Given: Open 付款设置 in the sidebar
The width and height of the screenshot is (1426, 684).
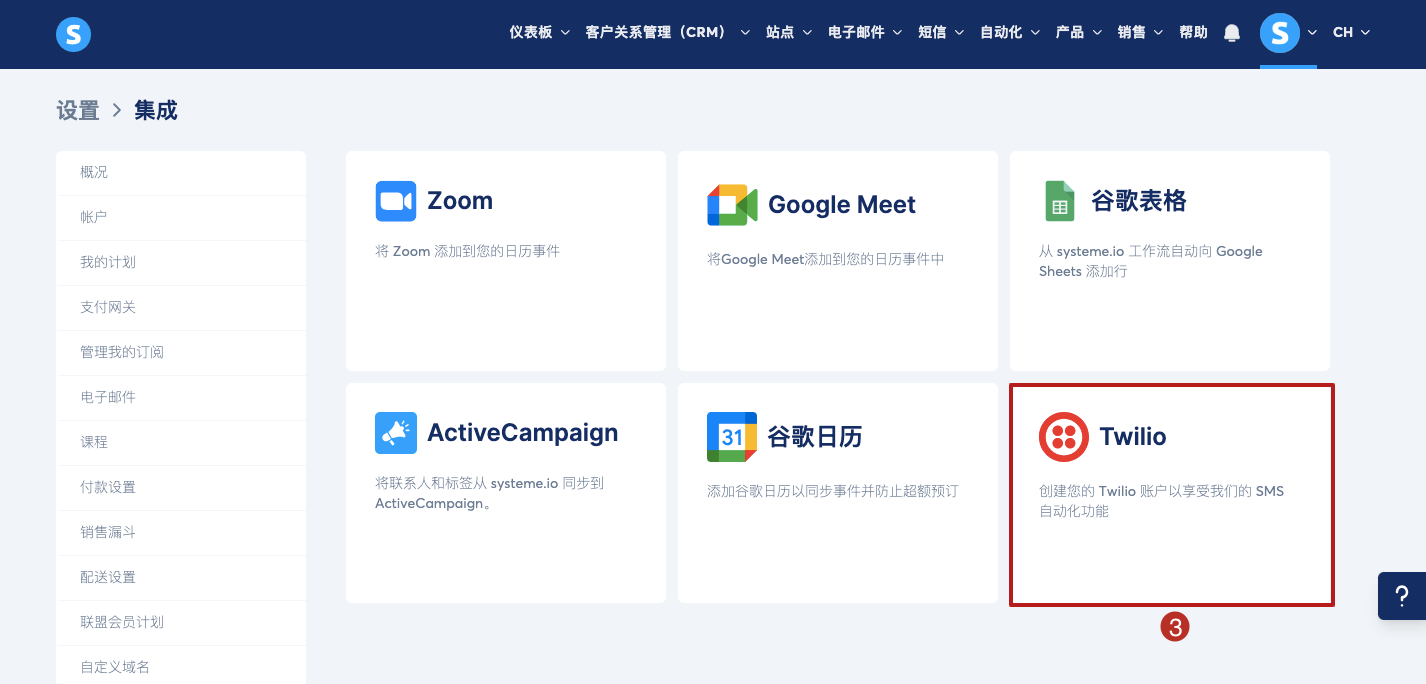Looking at the screenshot, I should tap(181, 488).
